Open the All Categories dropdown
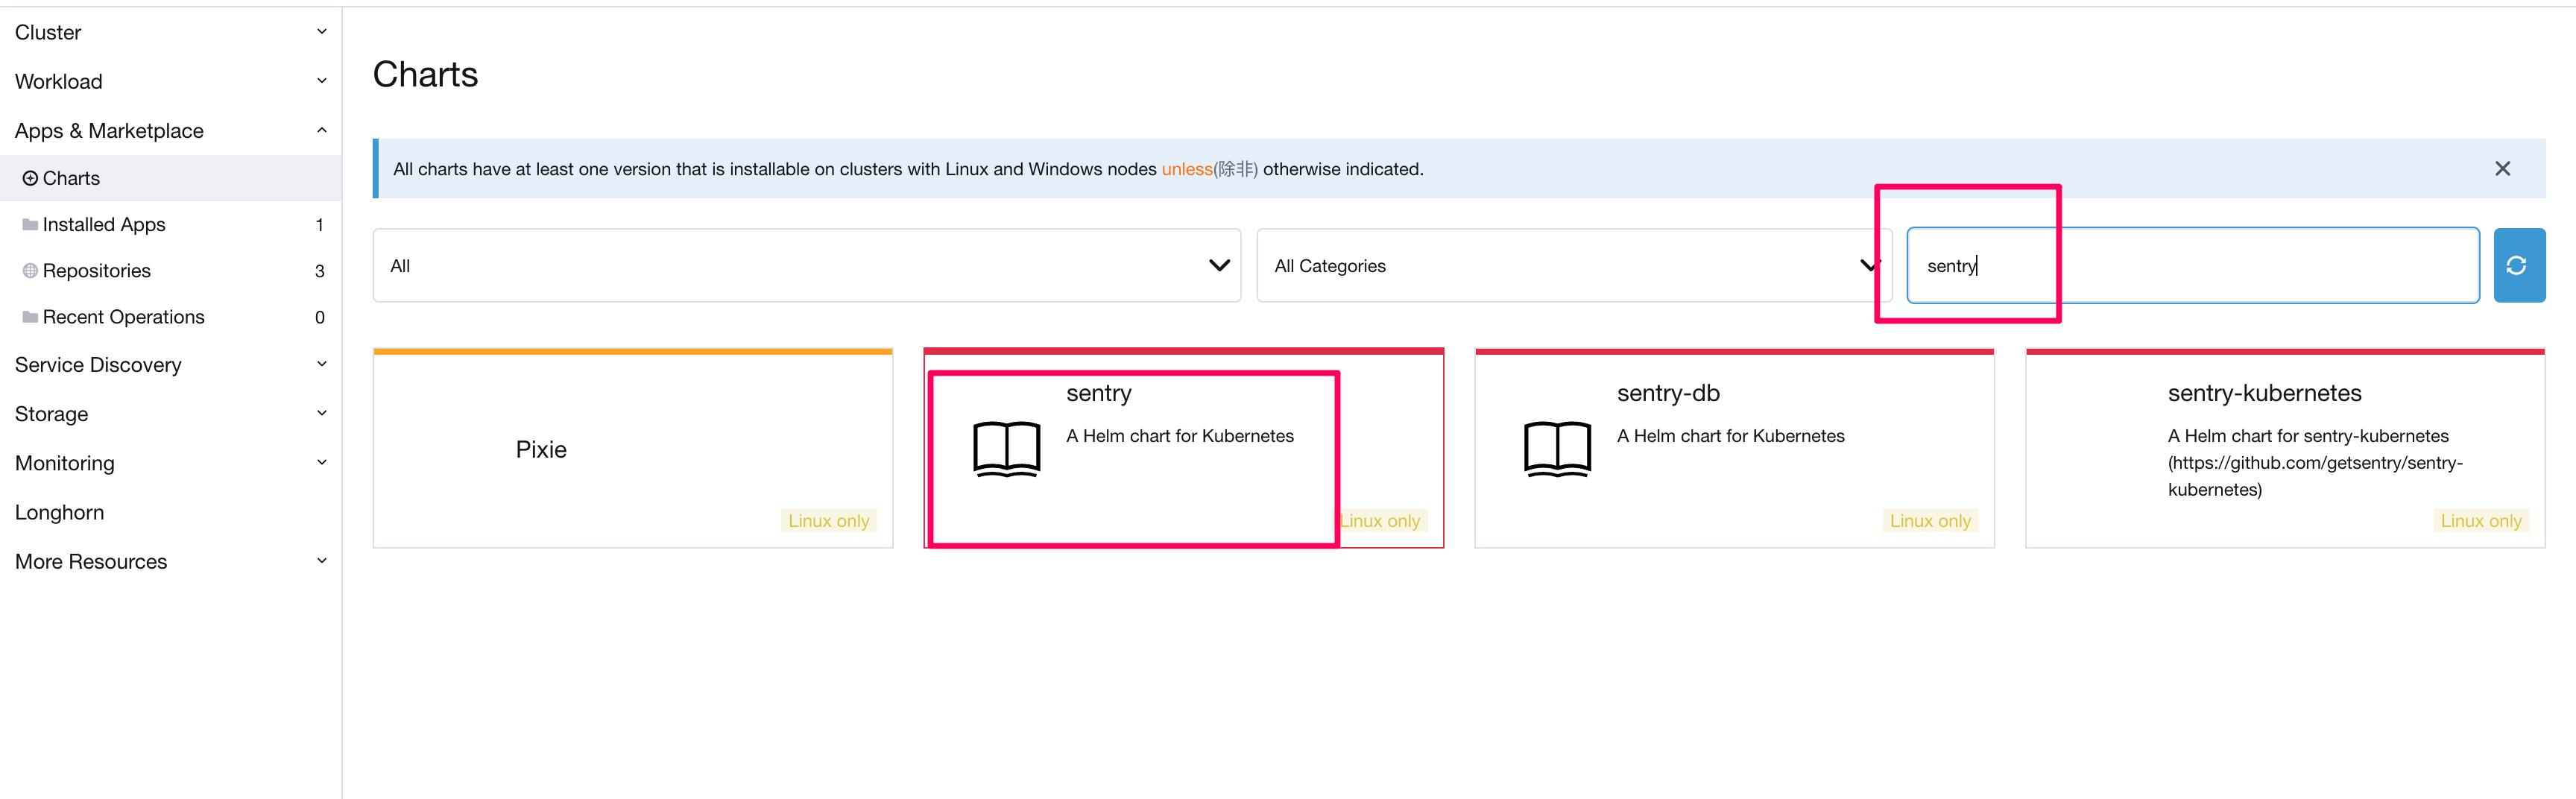This screenshot has height=799, width=2576. click(1574, 265)
